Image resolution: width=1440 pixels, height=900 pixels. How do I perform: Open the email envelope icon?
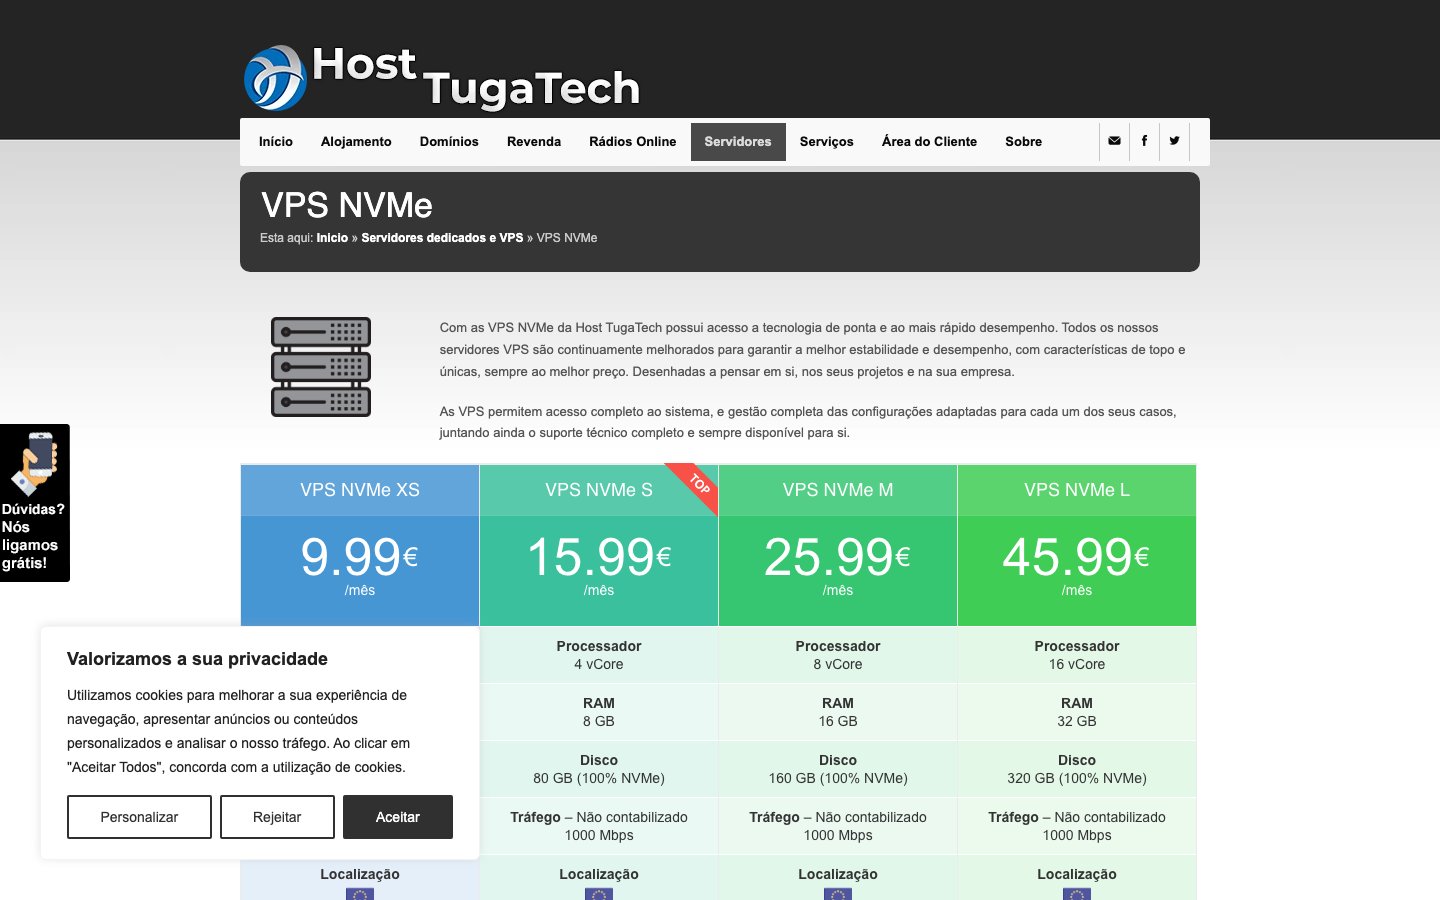coord(1114,141)
